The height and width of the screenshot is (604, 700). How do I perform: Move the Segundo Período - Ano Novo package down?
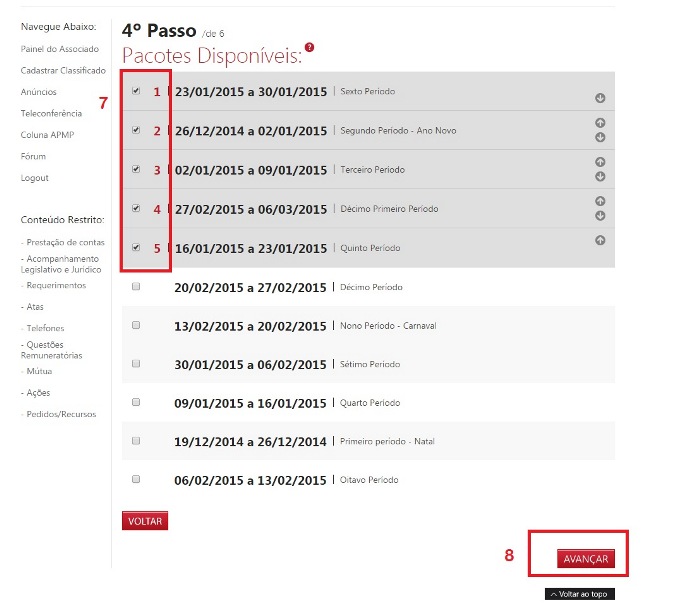(x=600, y=137)
